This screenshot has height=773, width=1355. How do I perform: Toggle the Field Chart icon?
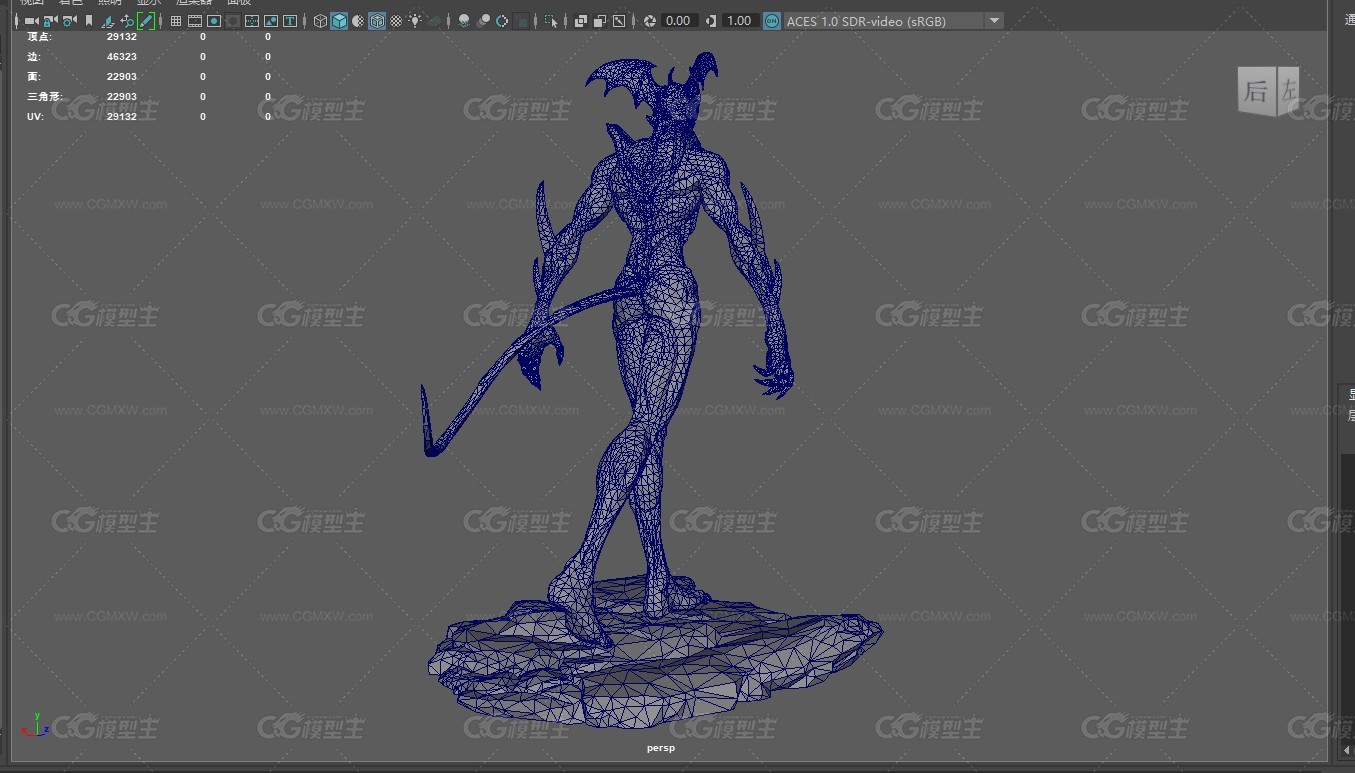tap(251, 21)
